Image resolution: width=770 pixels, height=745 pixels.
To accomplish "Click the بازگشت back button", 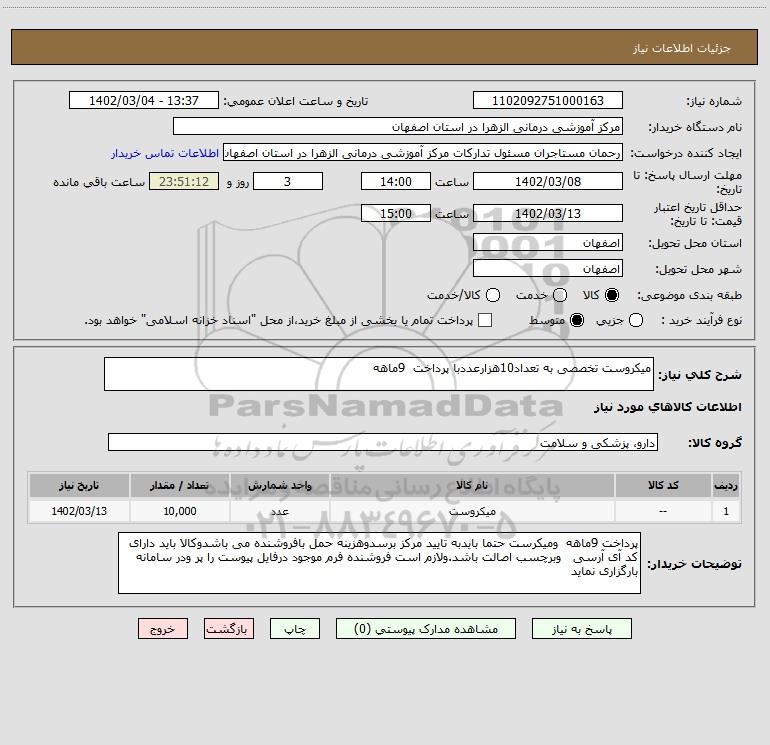I will [x=229, y=629].
